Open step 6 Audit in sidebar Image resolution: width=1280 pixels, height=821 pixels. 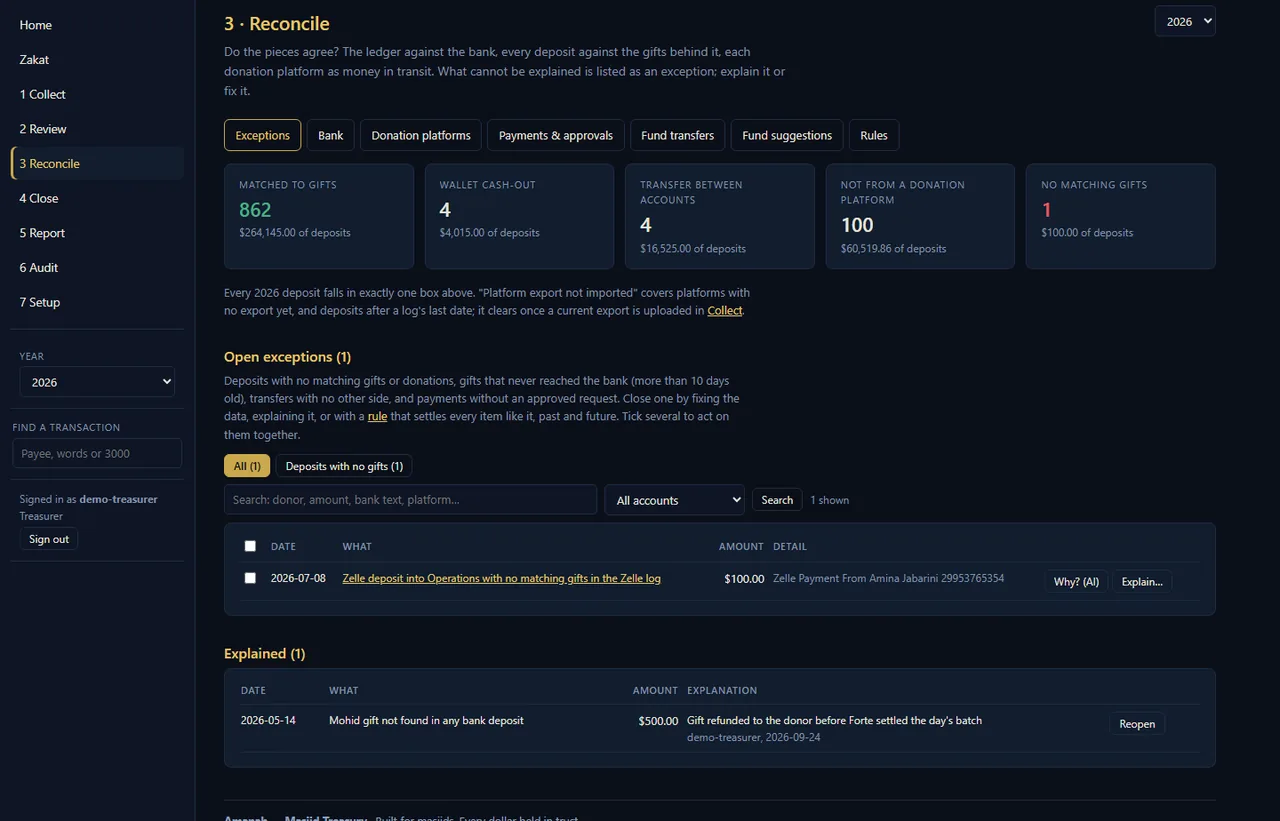[97, 268]
